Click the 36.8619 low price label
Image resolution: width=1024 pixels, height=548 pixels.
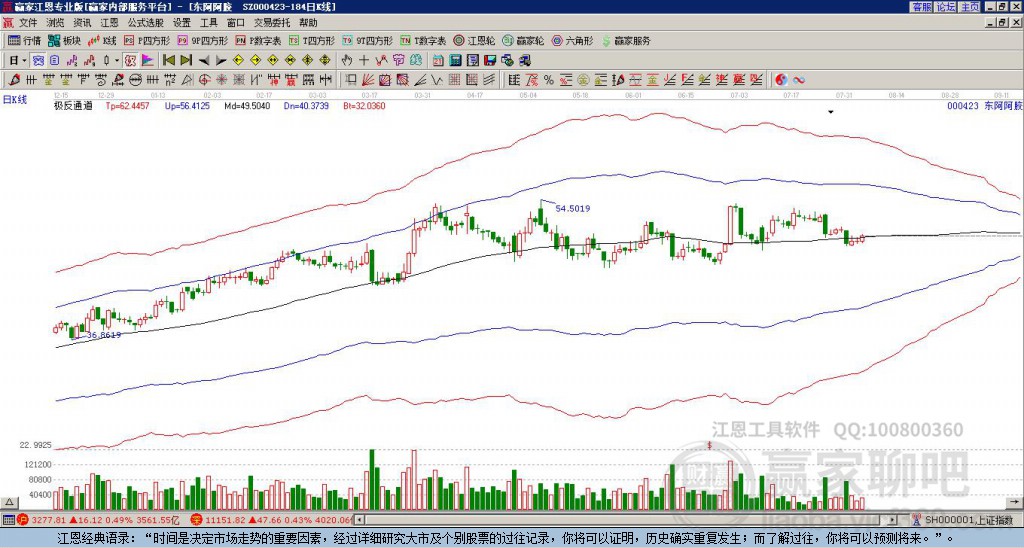tap(104, 334)
